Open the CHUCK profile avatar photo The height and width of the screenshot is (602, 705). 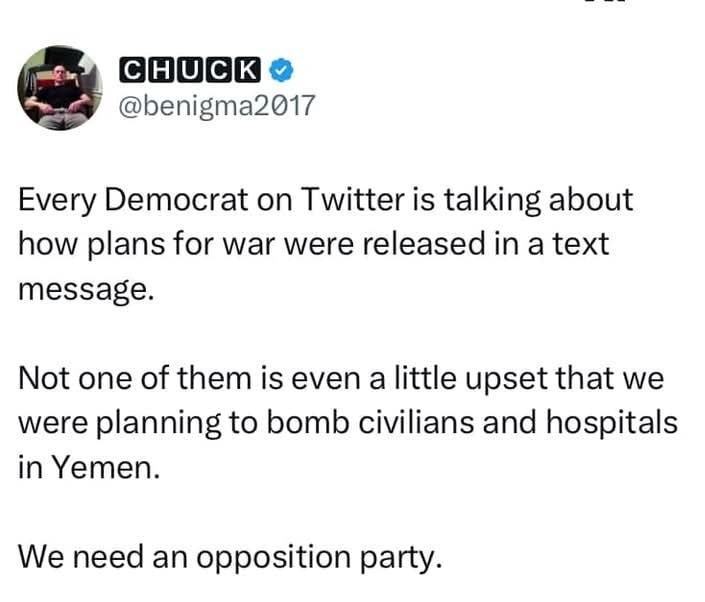[x=62, y=89]
